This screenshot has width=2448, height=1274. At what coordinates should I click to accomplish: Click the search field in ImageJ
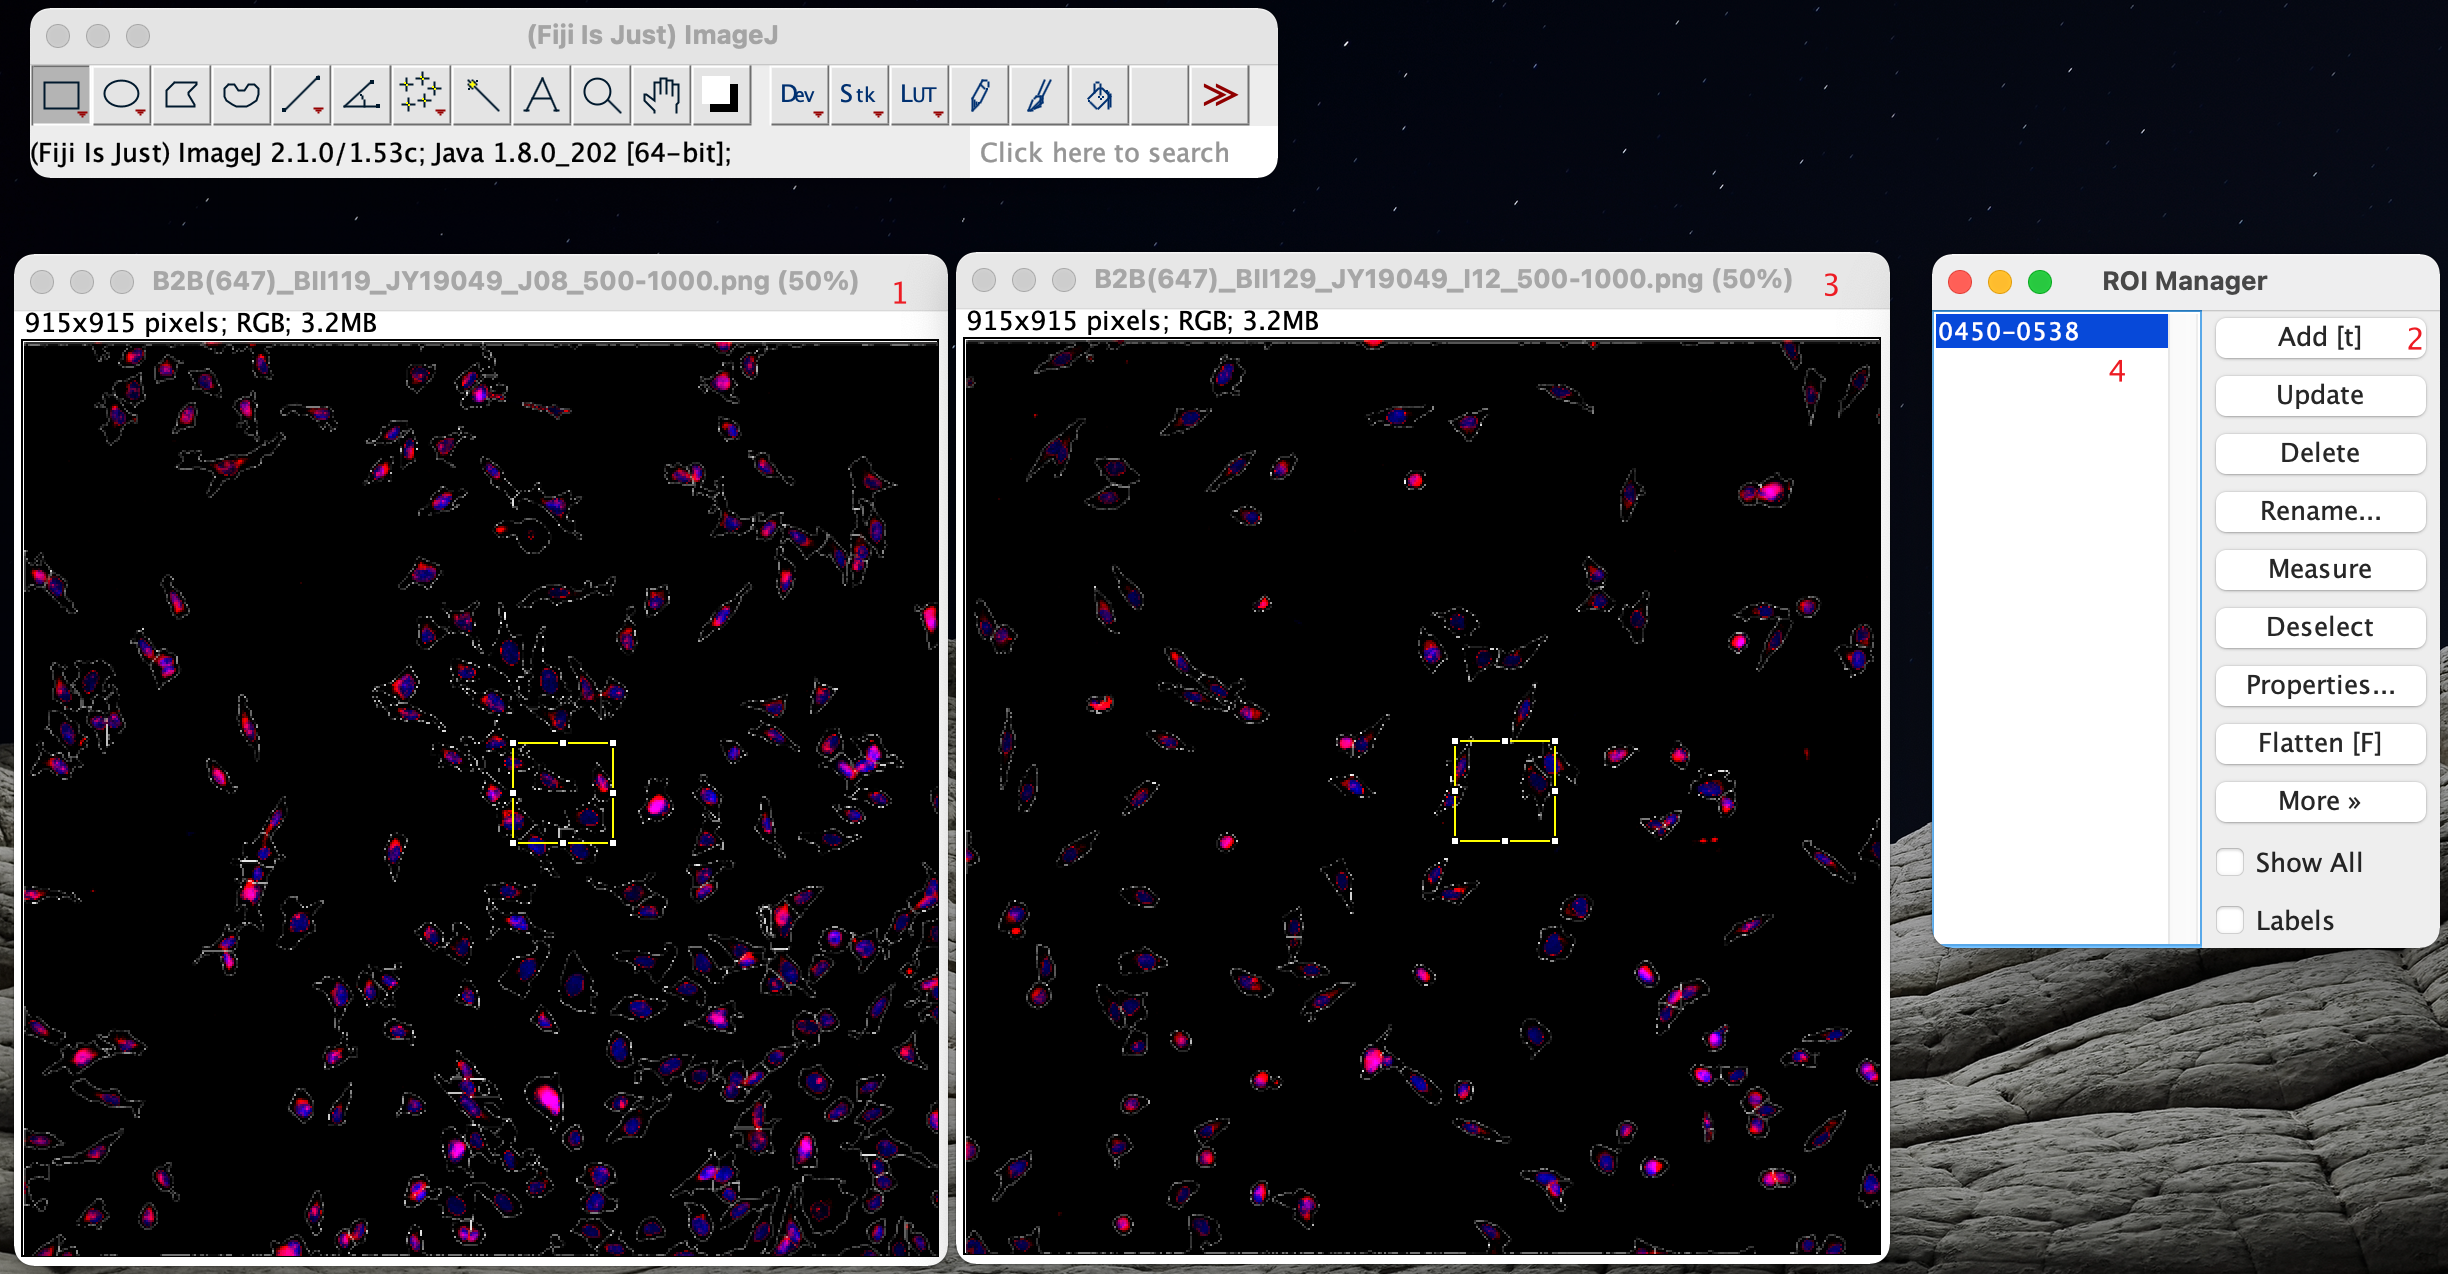point(1105,153)
